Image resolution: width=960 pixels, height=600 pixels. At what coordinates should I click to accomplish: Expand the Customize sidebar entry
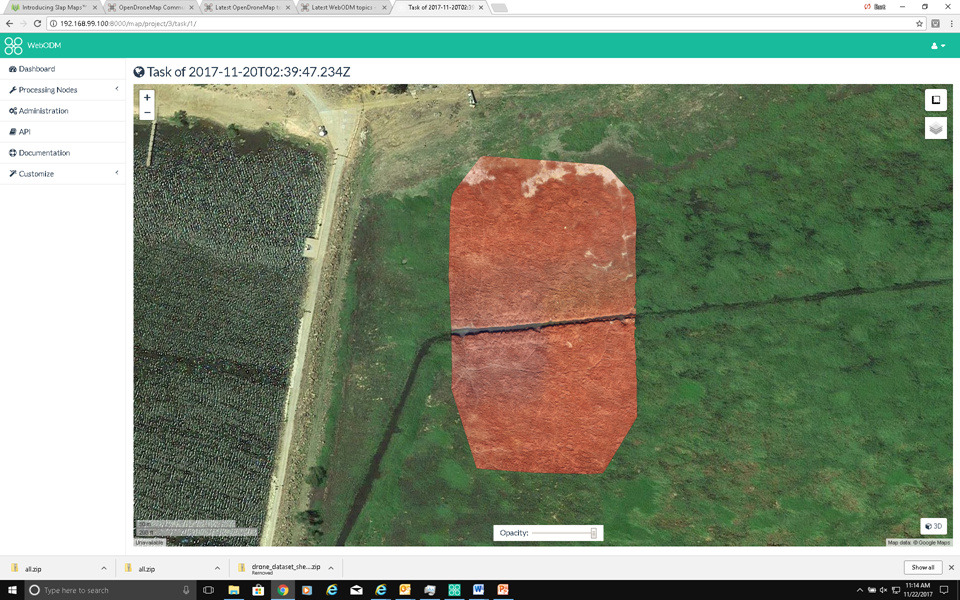37,173
